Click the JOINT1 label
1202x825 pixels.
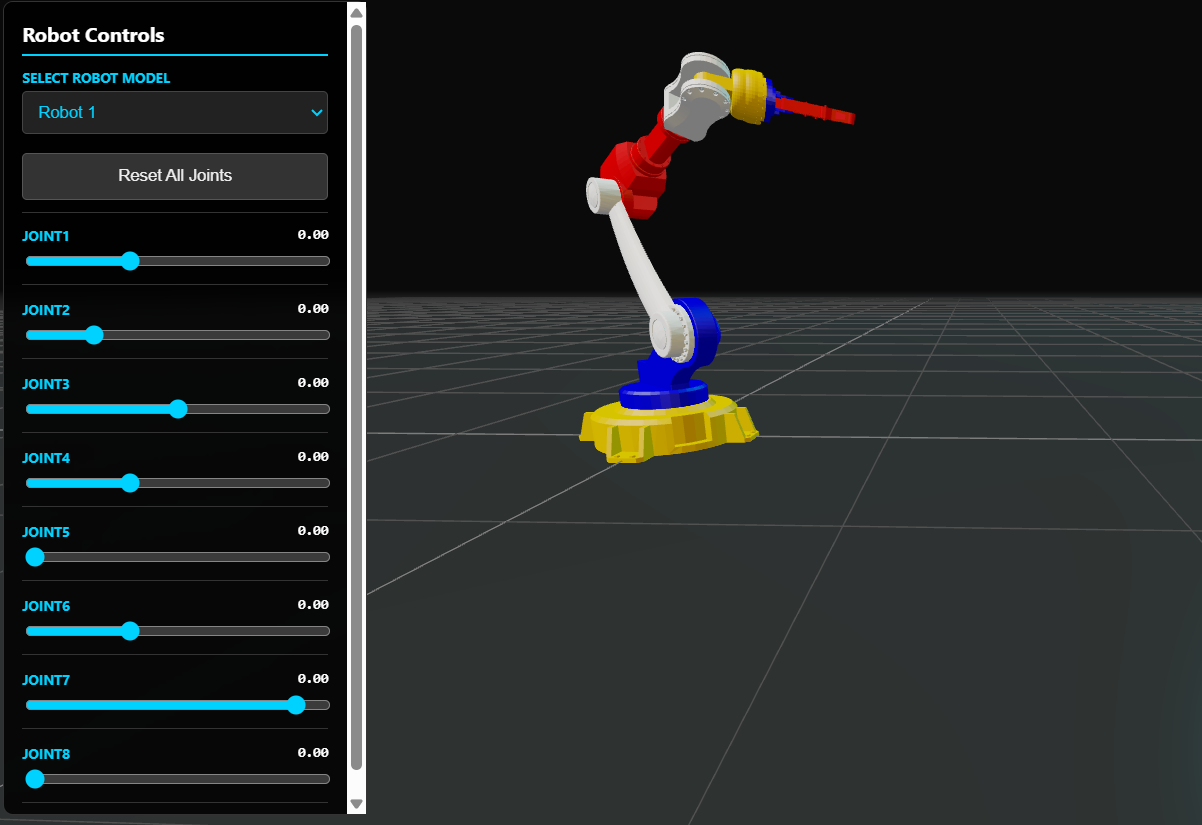[46, 236]
